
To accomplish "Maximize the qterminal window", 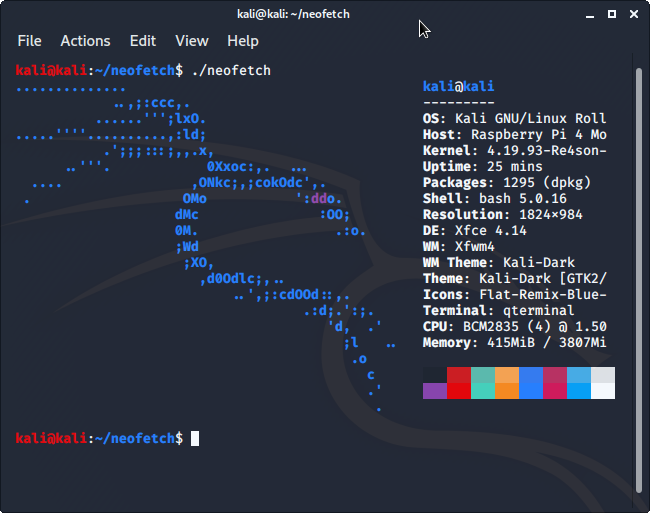I will coord(612,14).
